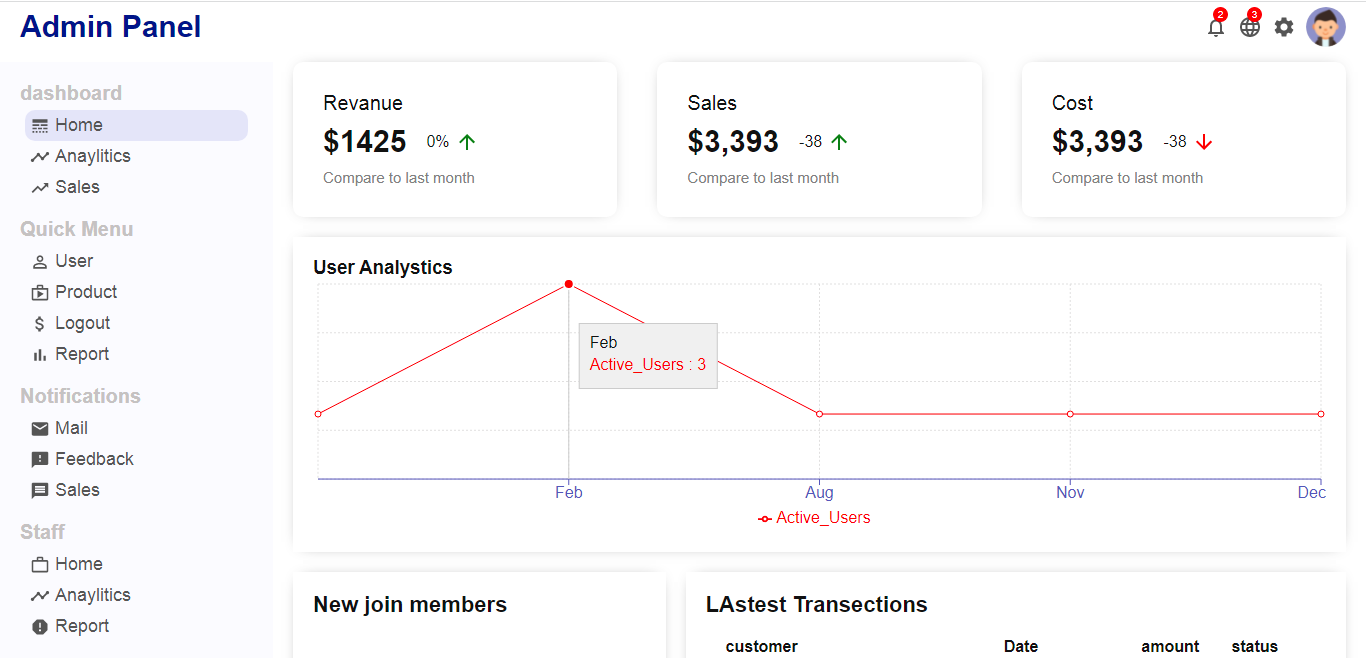Screen dimensions: 1366x658
Task: Click the highlighted Feb data point on chart
Action: tap(568, 283)
